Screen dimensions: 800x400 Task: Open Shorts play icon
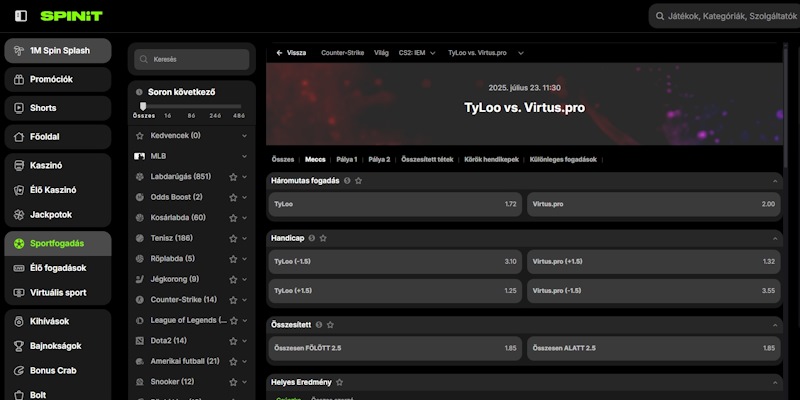19,108
